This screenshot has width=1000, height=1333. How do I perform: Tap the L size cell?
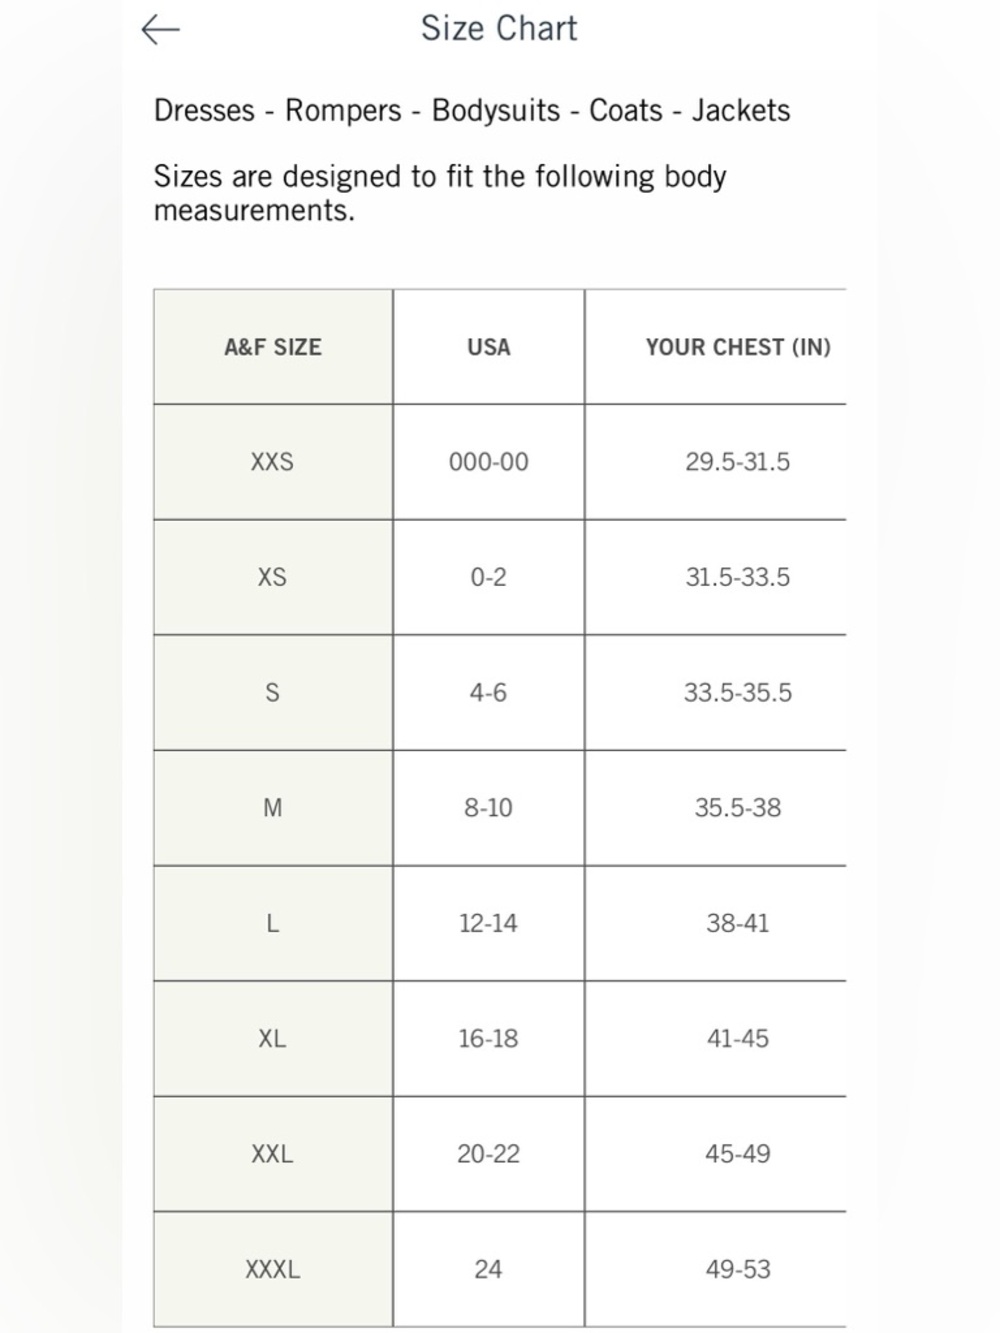272,923
